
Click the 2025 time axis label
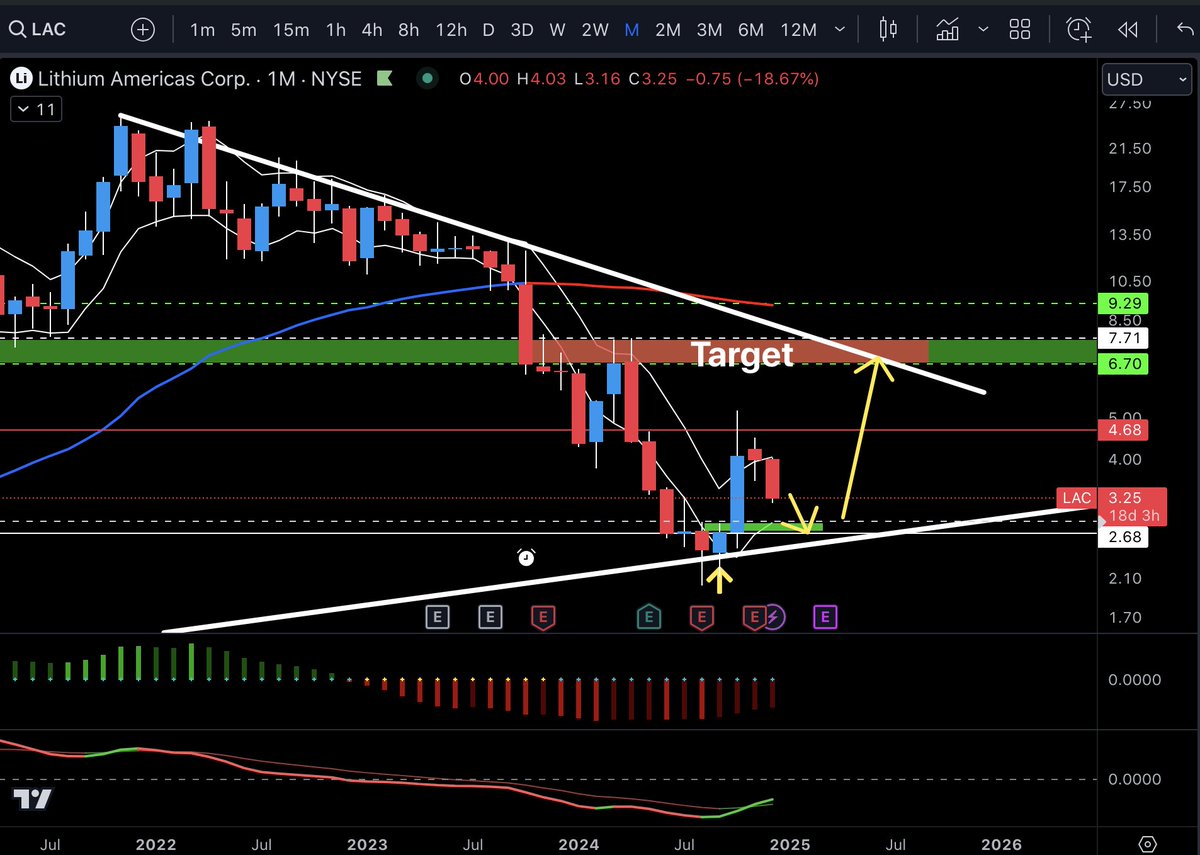(792, 843)
